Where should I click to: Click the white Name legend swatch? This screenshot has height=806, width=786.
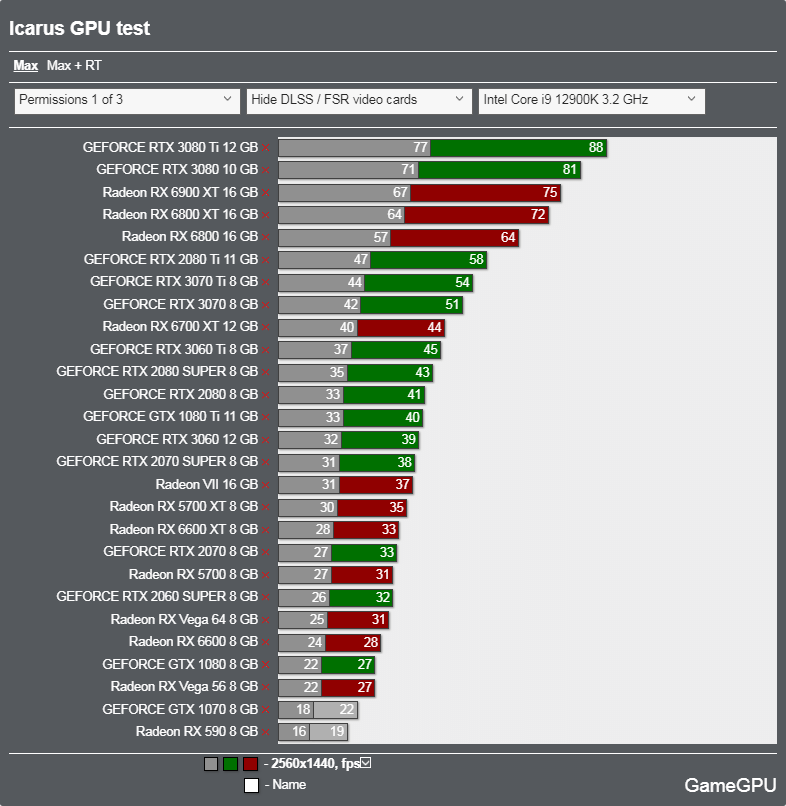pyautogui.click(x=251, y=786)
